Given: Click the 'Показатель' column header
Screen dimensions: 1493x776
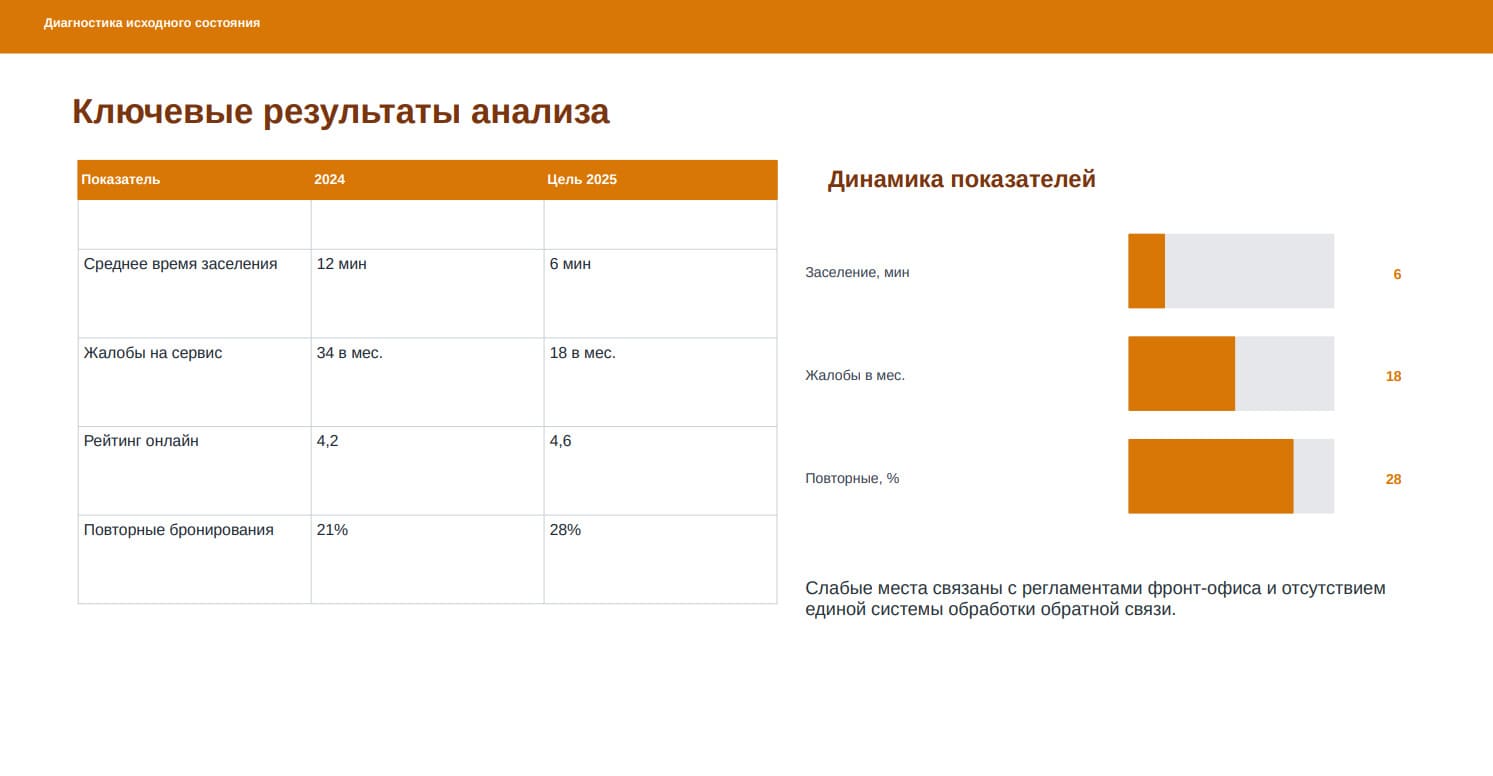Looking at the screenshot, I should 194,180.
